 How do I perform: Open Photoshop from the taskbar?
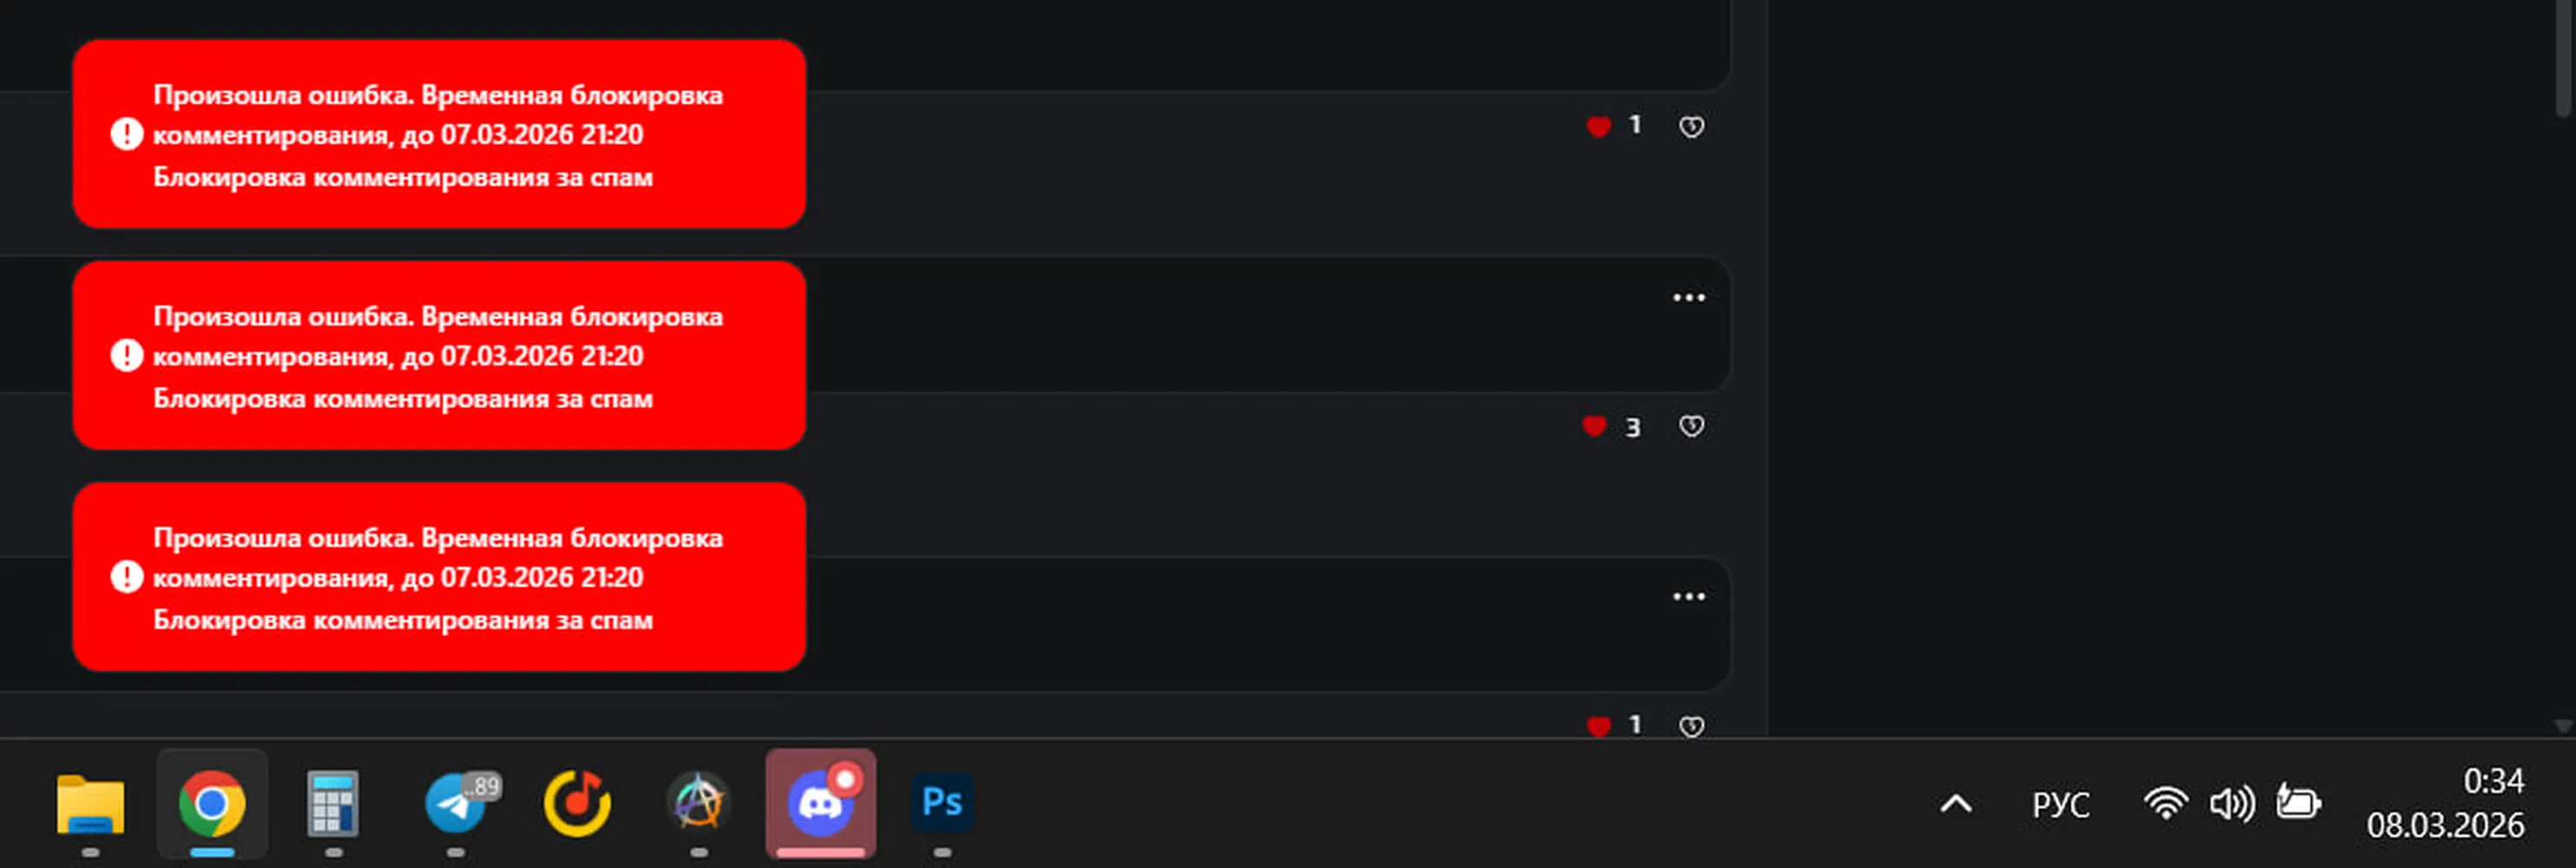coord(942,802)
